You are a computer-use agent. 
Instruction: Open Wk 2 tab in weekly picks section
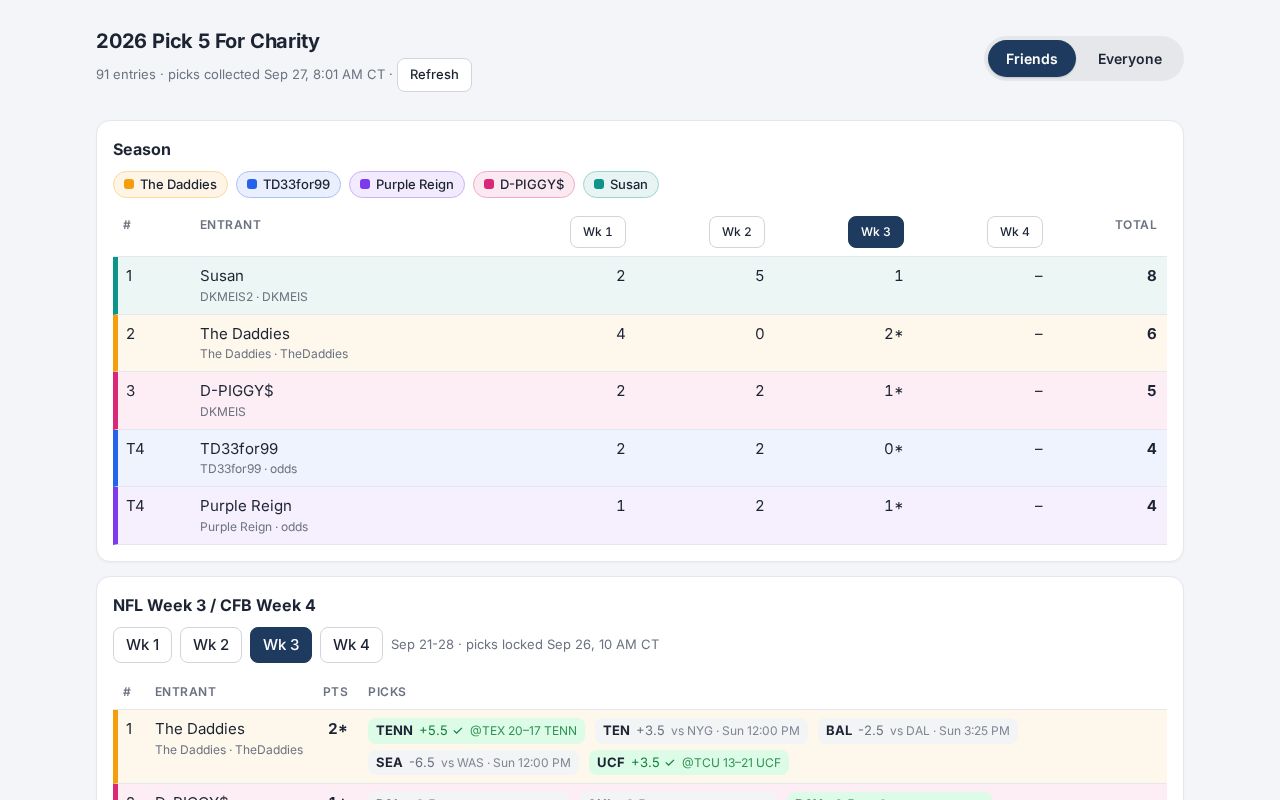[x=211, y=645]
